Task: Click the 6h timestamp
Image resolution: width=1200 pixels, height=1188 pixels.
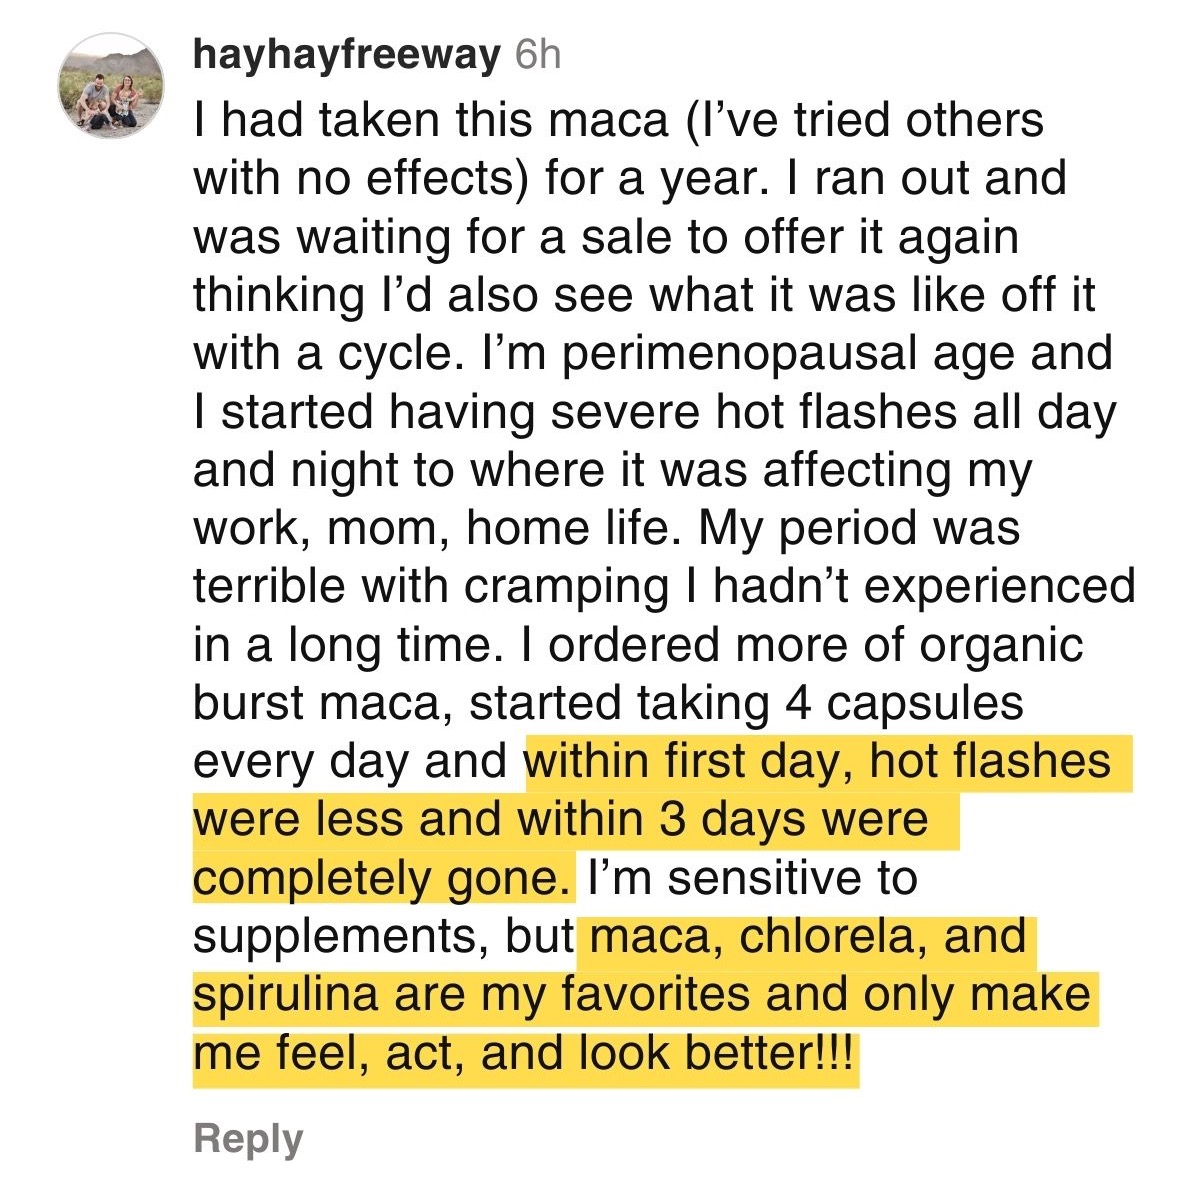Action: click(x=537, y=56)
